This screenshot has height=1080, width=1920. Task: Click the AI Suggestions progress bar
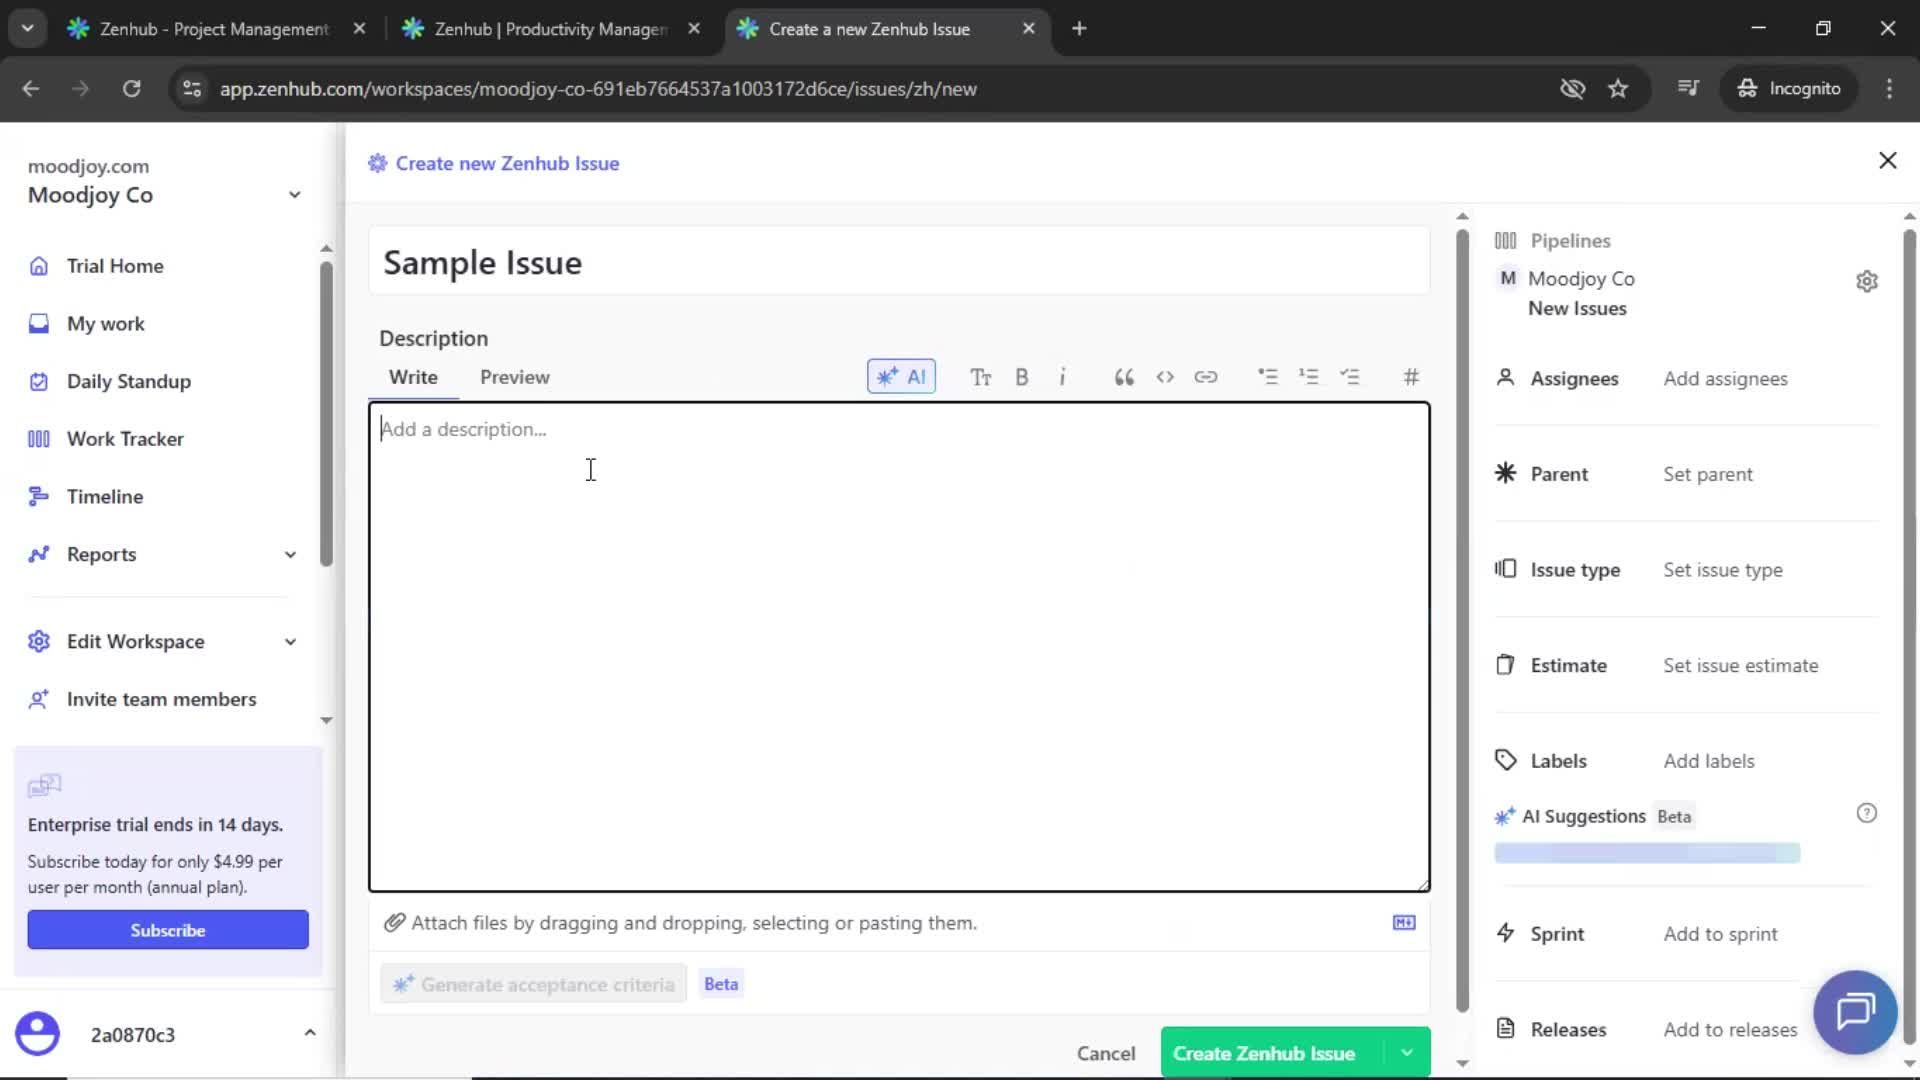[x=1647, y=852]
